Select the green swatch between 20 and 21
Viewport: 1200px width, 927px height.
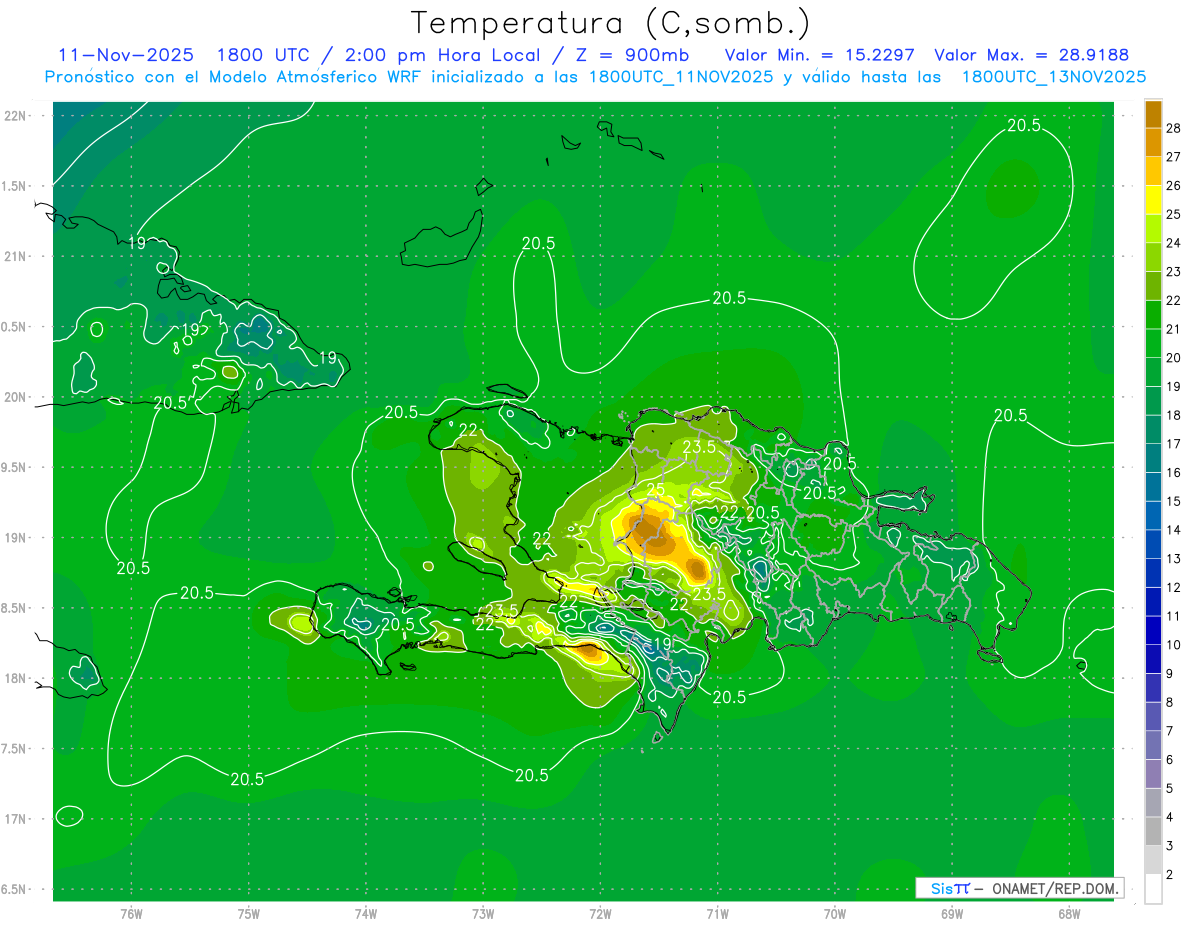pyautogui.click(x=1153, y=344)
